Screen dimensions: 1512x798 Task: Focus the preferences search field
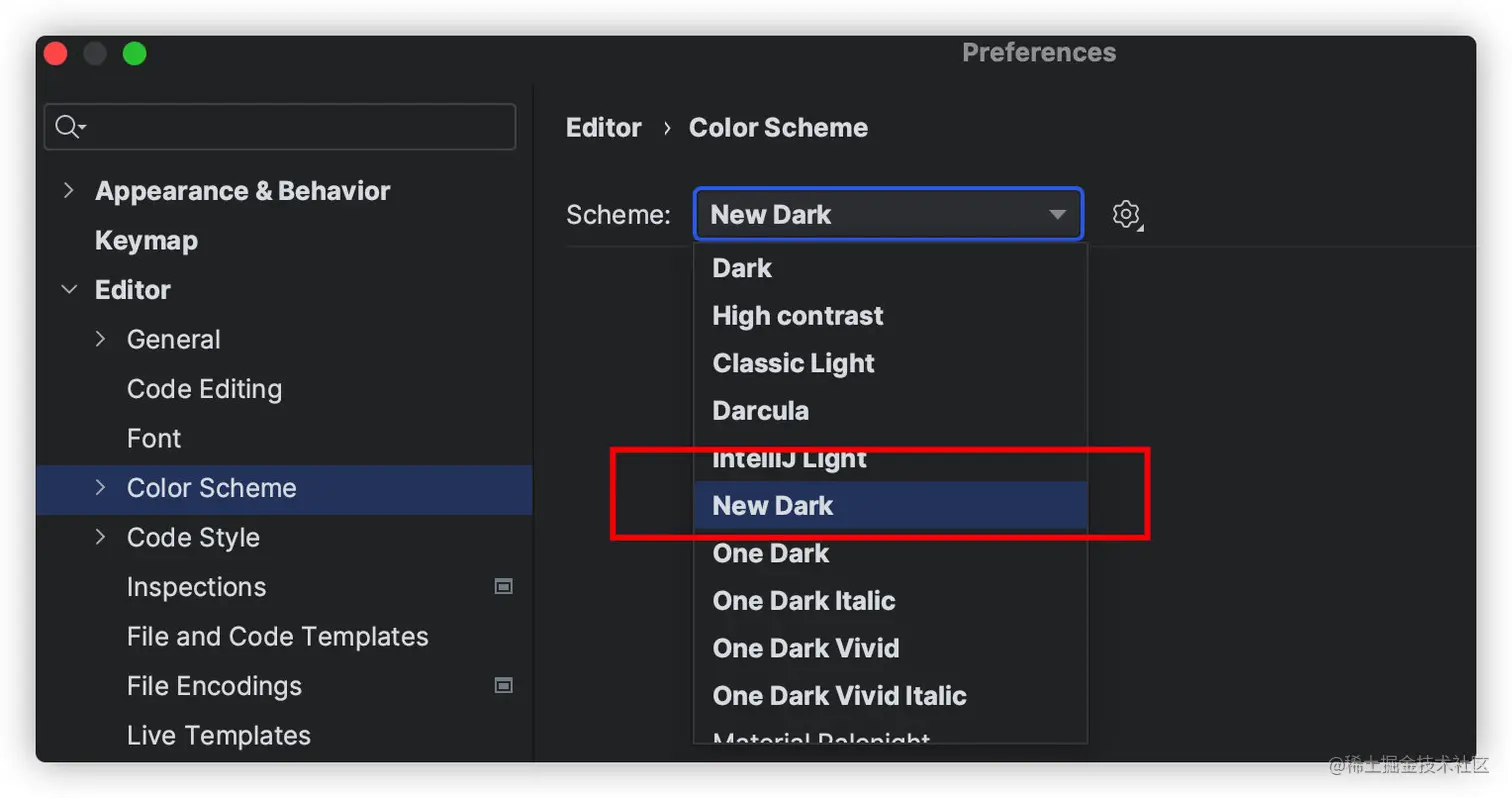coord(280,127)
